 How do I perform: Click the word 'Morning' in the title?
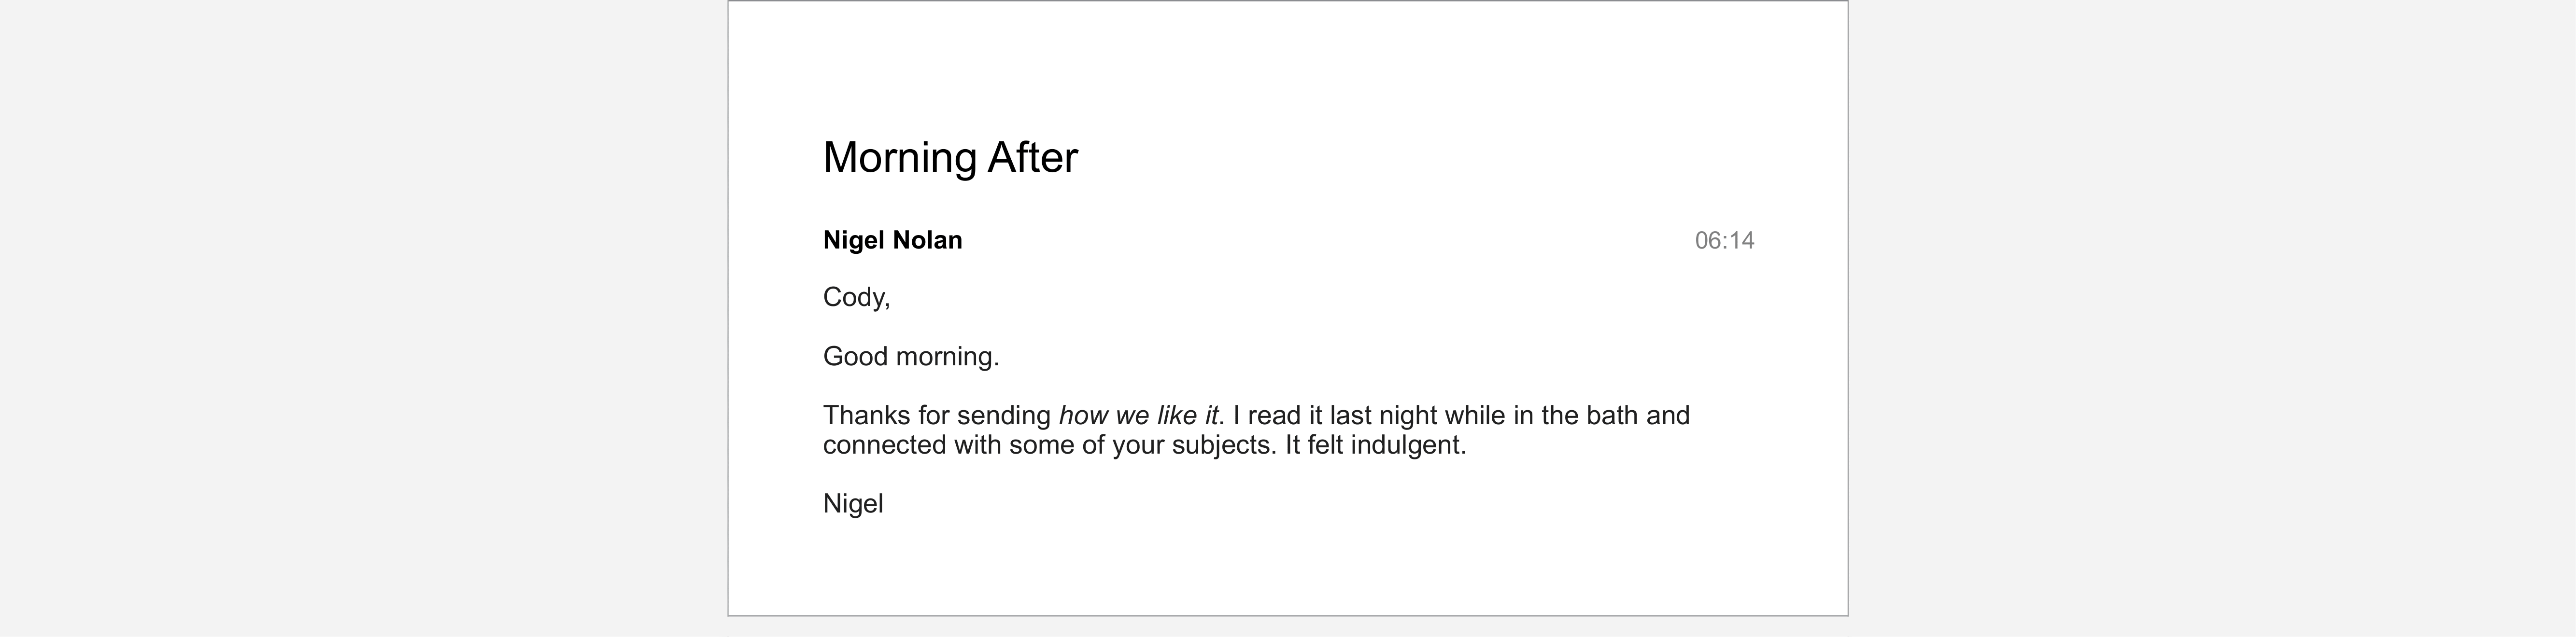[x=899, y=157]
